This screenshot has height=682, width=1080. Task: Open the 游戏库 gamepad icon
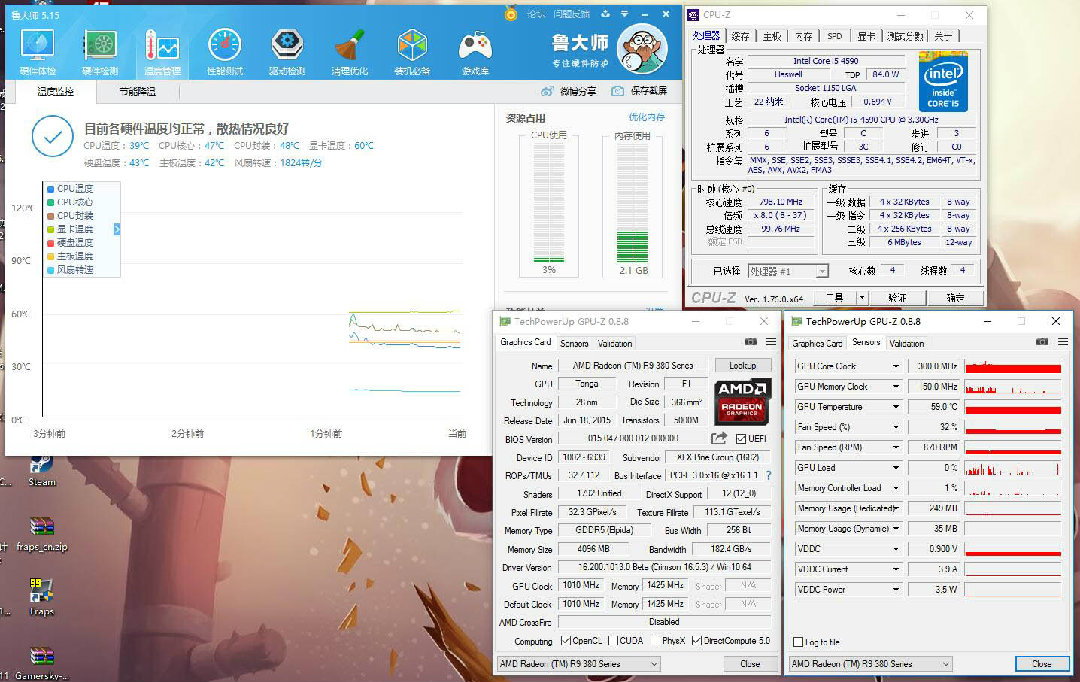[x=475, y=47]
